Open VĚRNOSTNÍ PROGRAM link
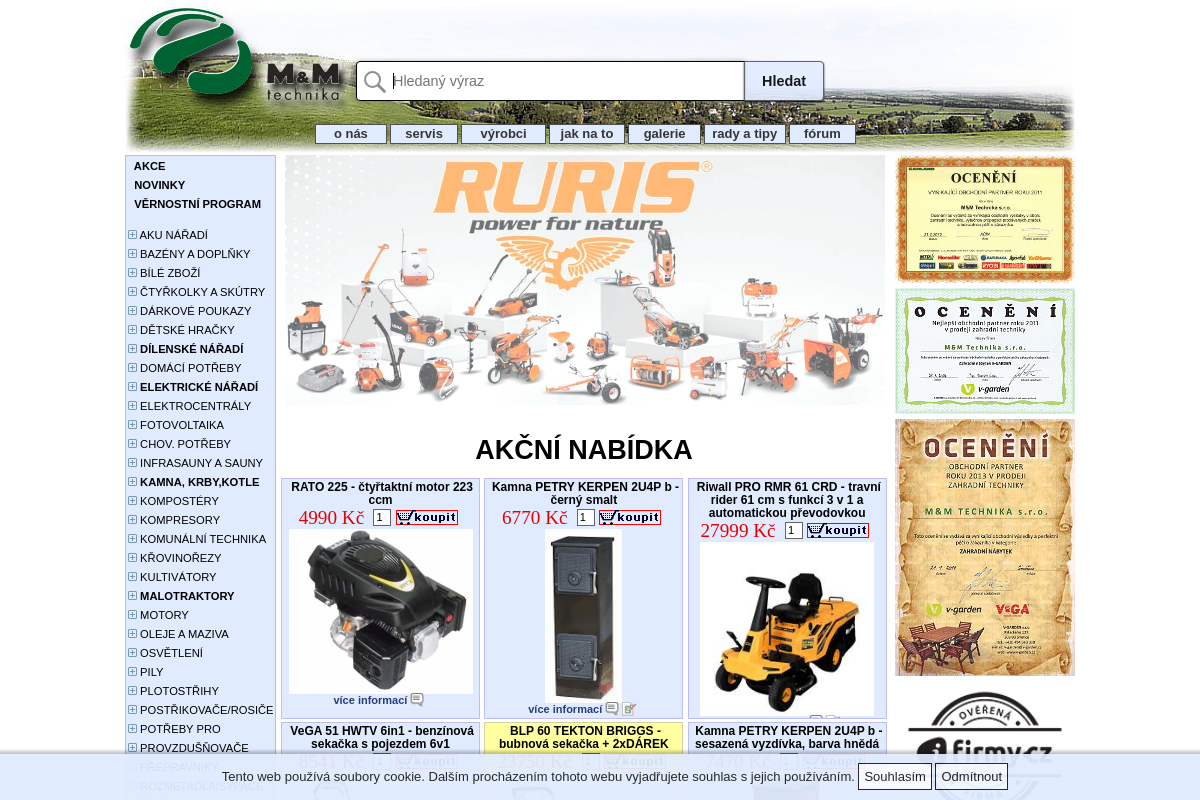Screen dimensions: 1200x800 197,204
